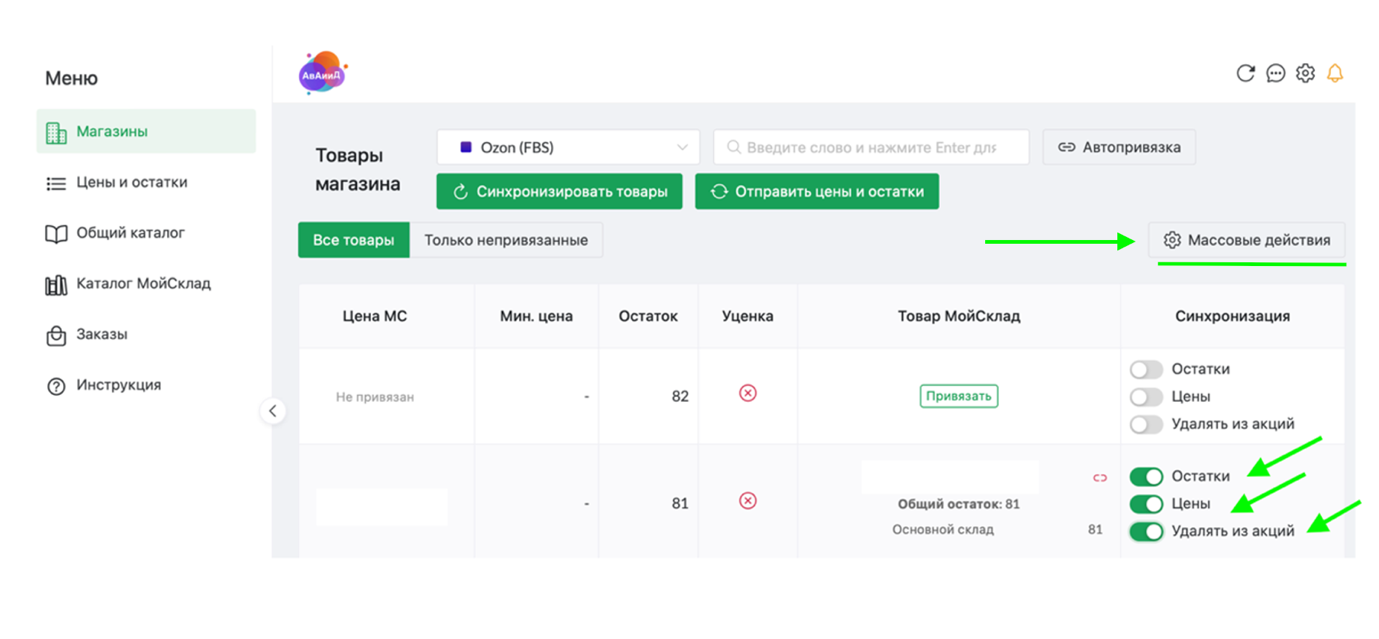
Task: Click red unlink icon next to product
Action: click(x=1100, y=478)
